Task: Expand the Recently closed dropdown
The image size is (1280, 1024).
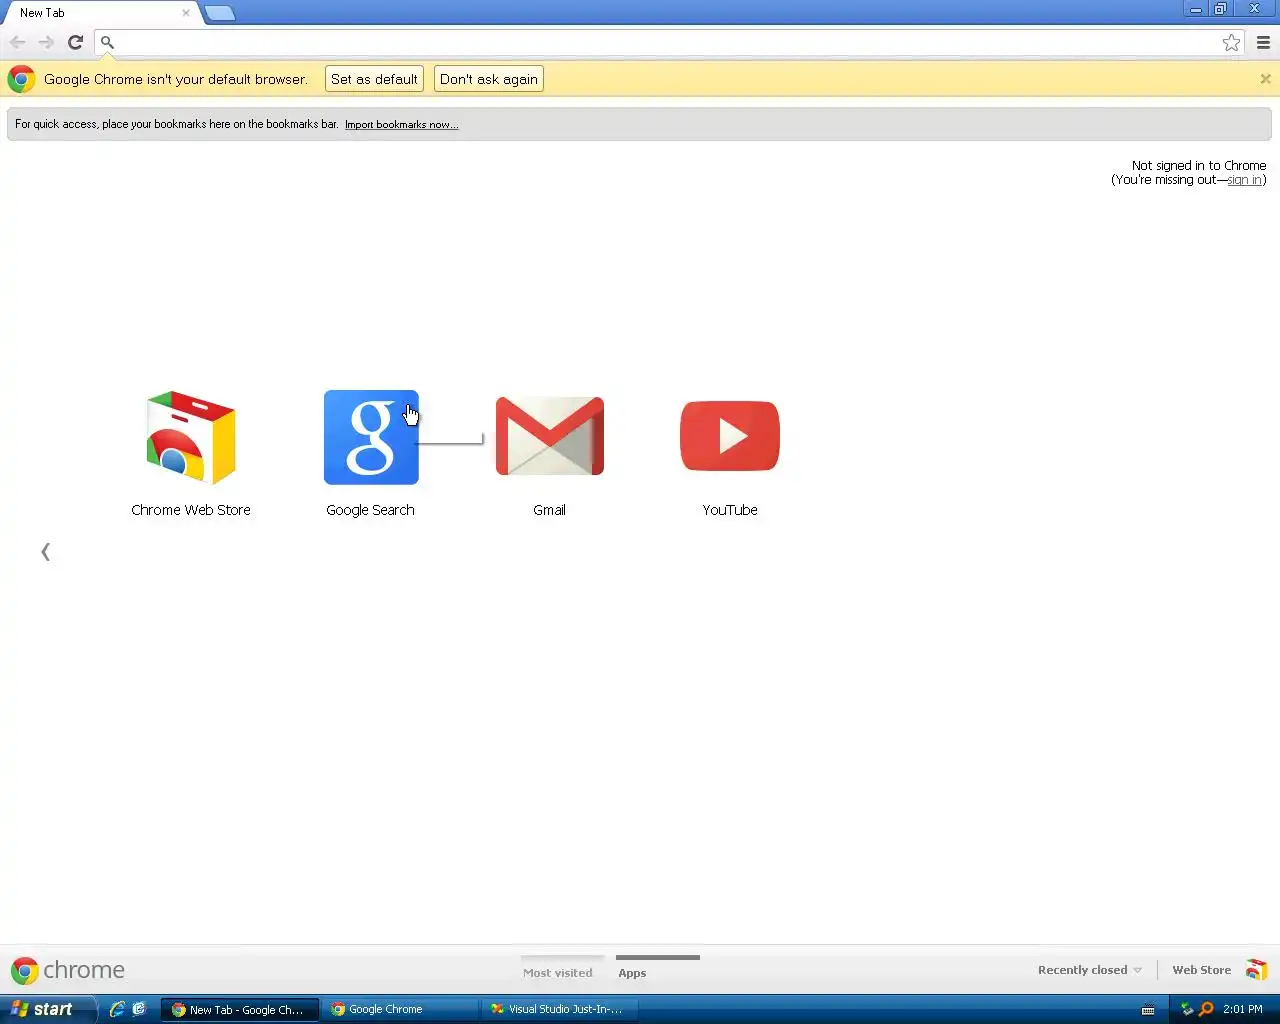Action: (x=1089, y=970)
